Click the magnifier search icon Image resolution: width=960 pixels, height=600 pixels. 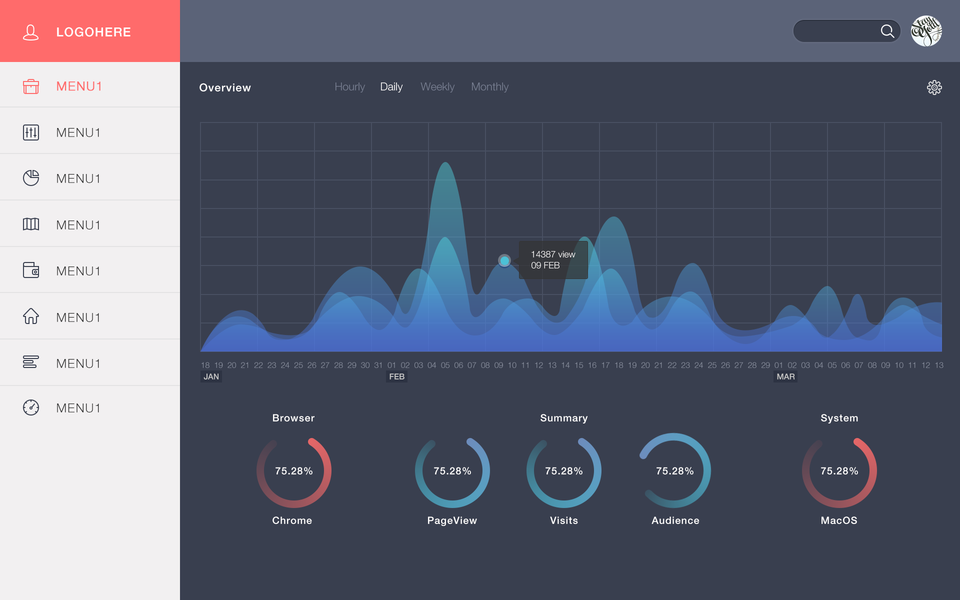(x=887, y=31)
